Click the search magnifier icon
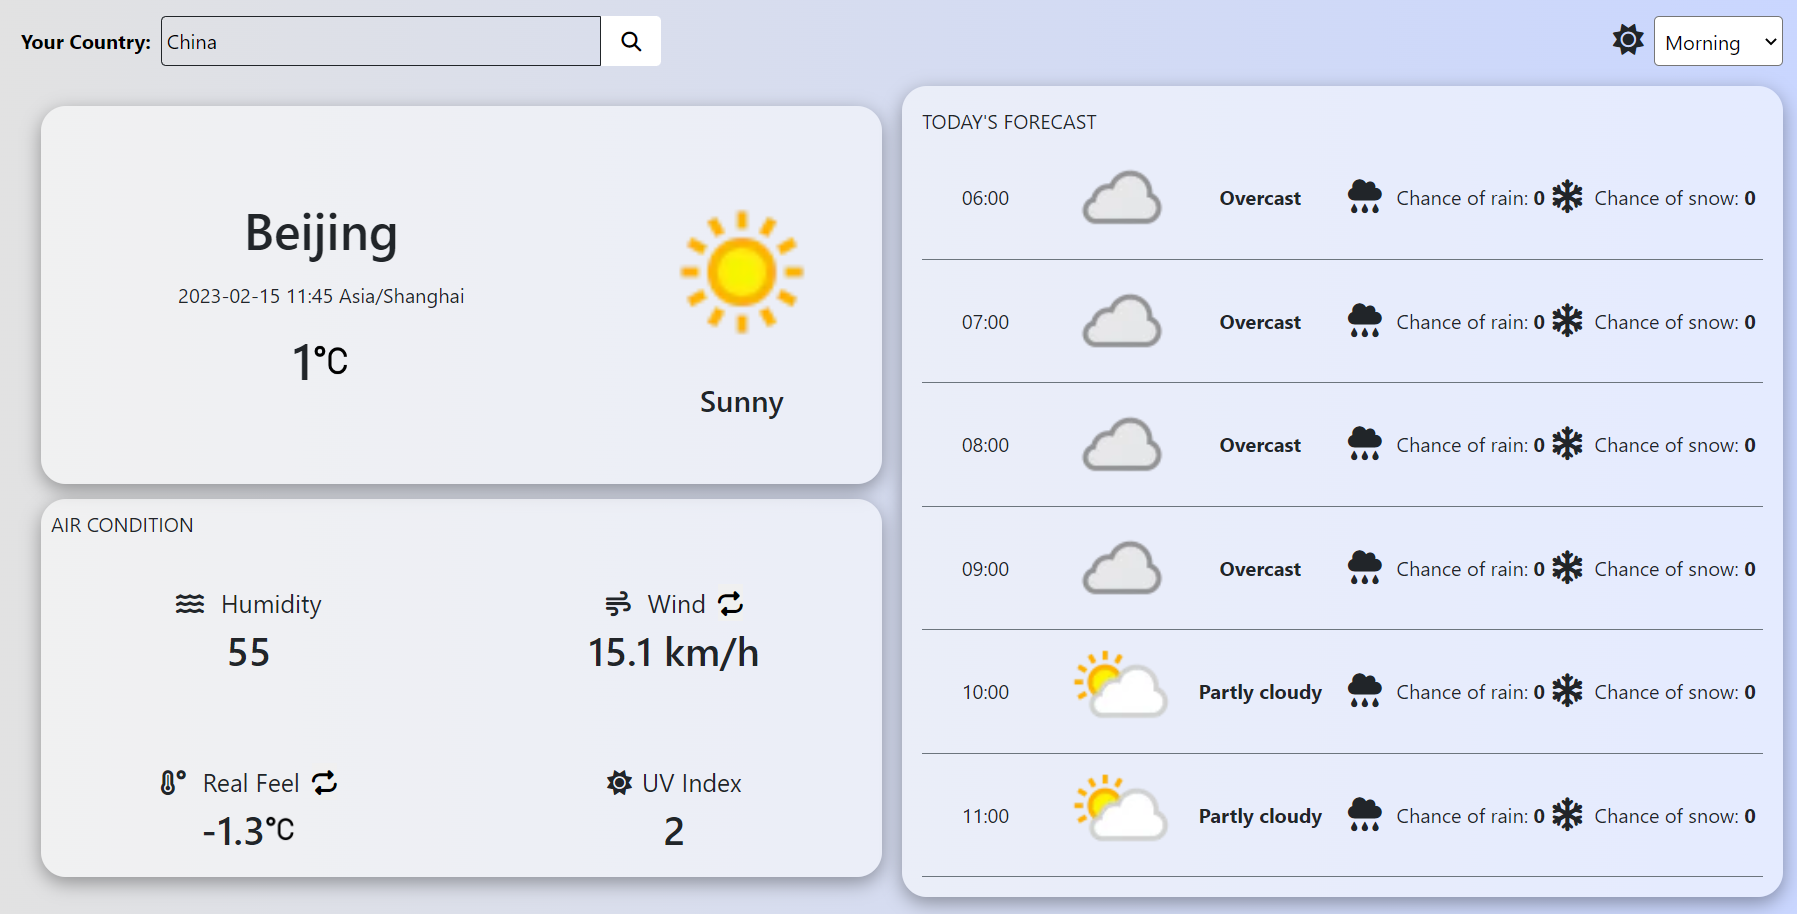 pos(630,41)
